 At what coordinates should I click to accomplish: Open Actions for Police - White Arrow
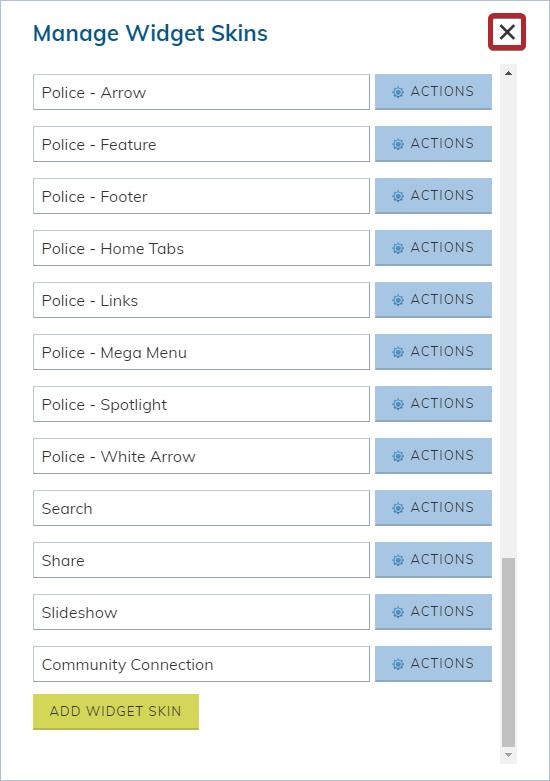point(433,456)
